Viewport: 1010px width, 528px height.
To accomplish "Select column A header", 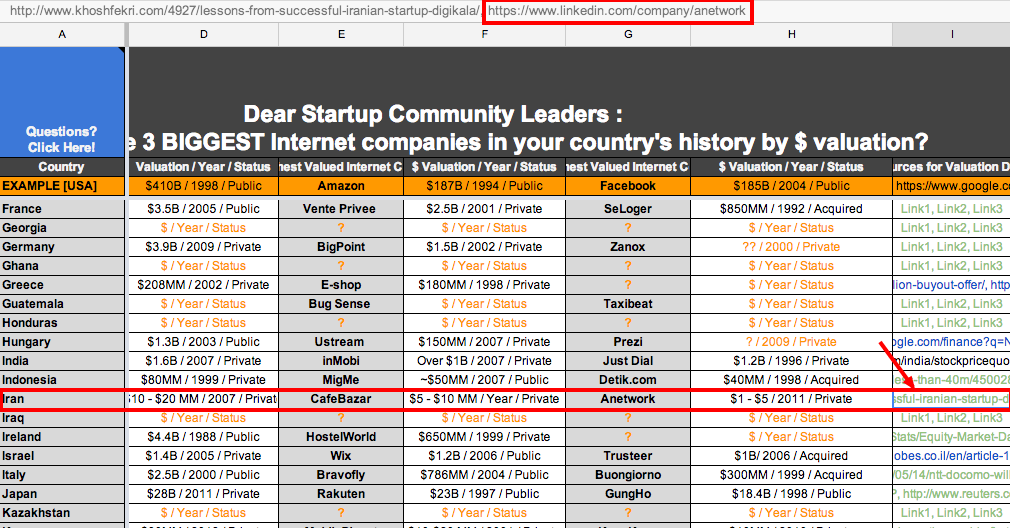I will click(x=62, y=34).
